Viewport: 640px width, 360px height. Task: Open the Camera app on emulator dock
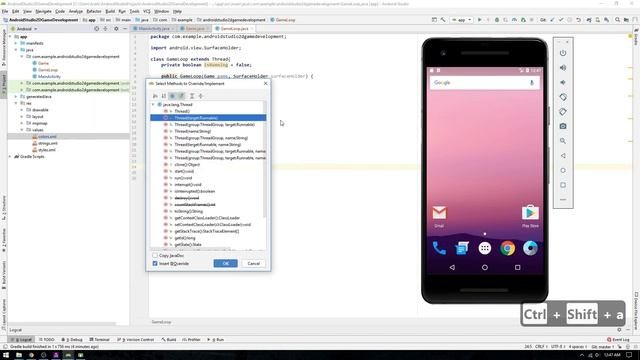tap(530, 248)
